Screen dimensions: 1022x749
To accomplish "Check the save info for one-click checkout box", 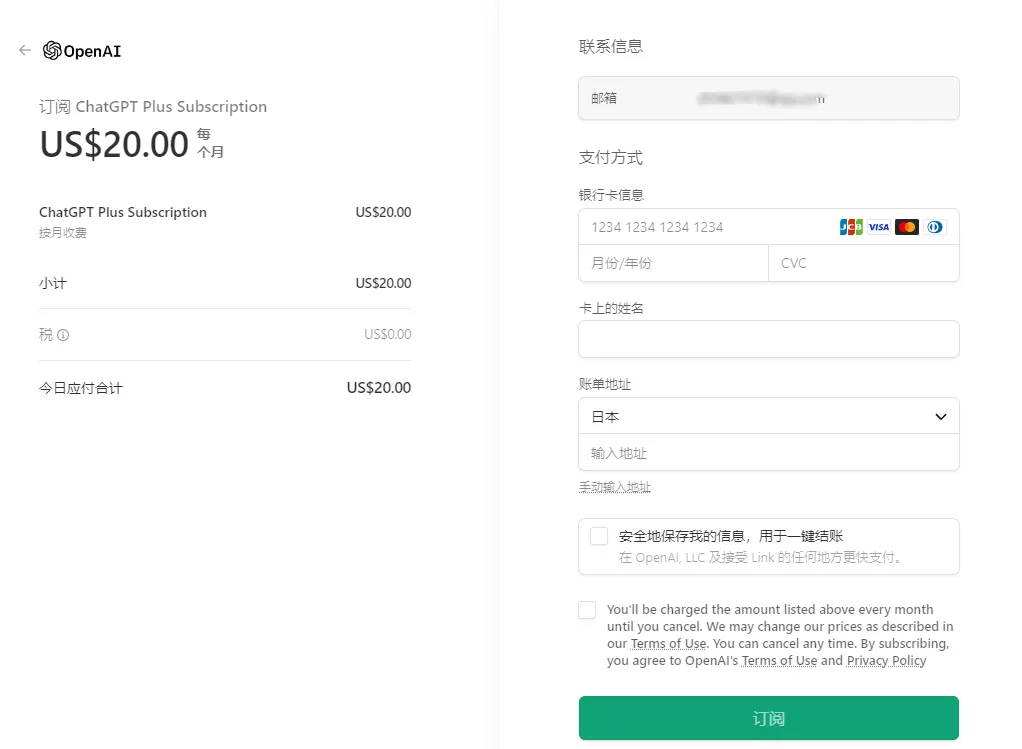I will pos(599,536).
